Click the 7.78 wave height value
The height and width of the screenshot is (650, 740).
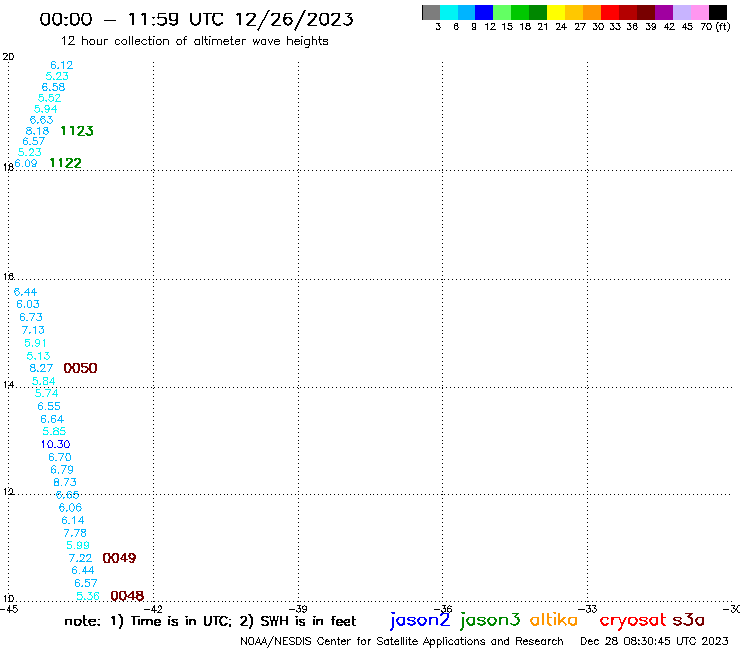75,533
